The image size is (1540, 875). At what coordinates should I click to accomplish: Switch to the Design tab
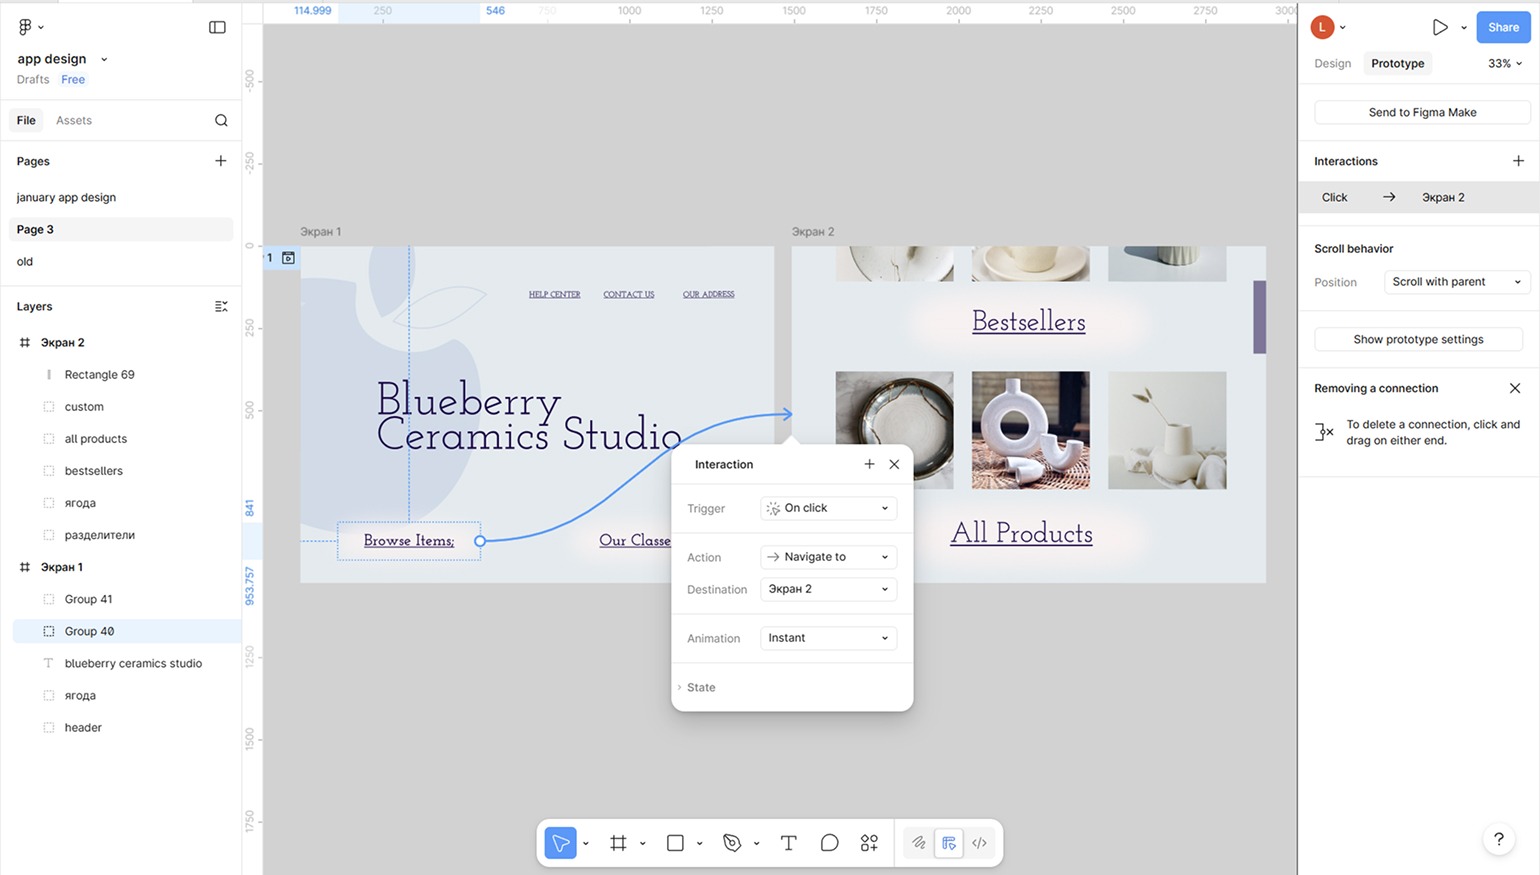click(x=1332, y=63)
